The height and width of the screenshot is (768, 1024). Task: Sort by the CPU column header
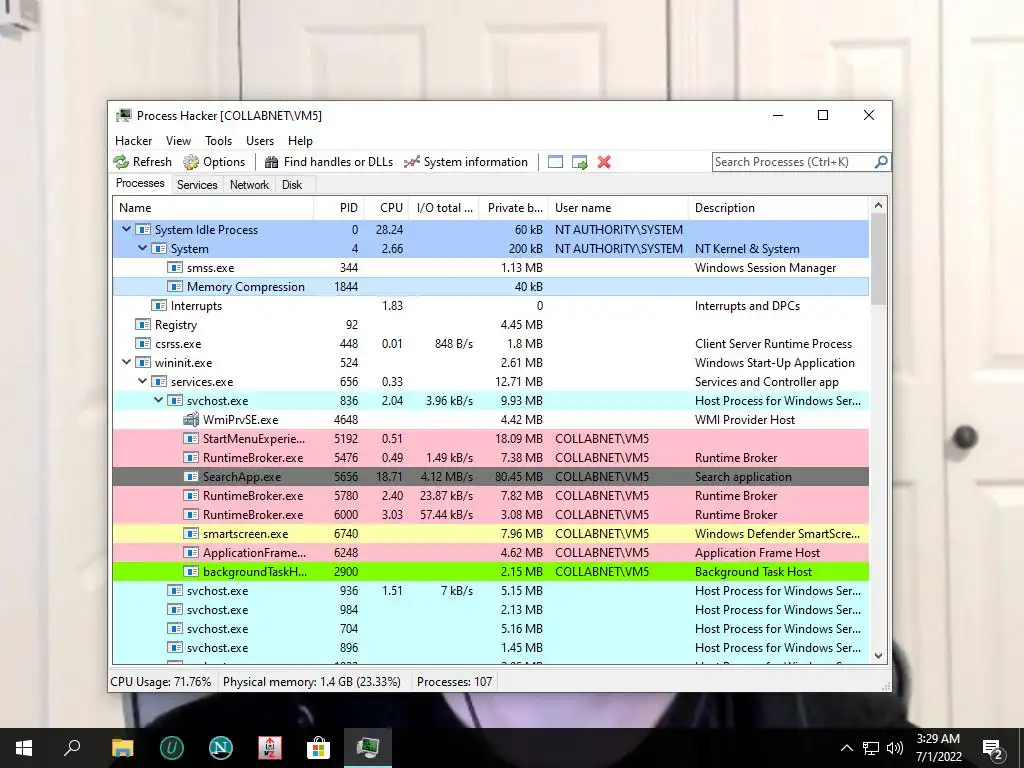point(386,208)
